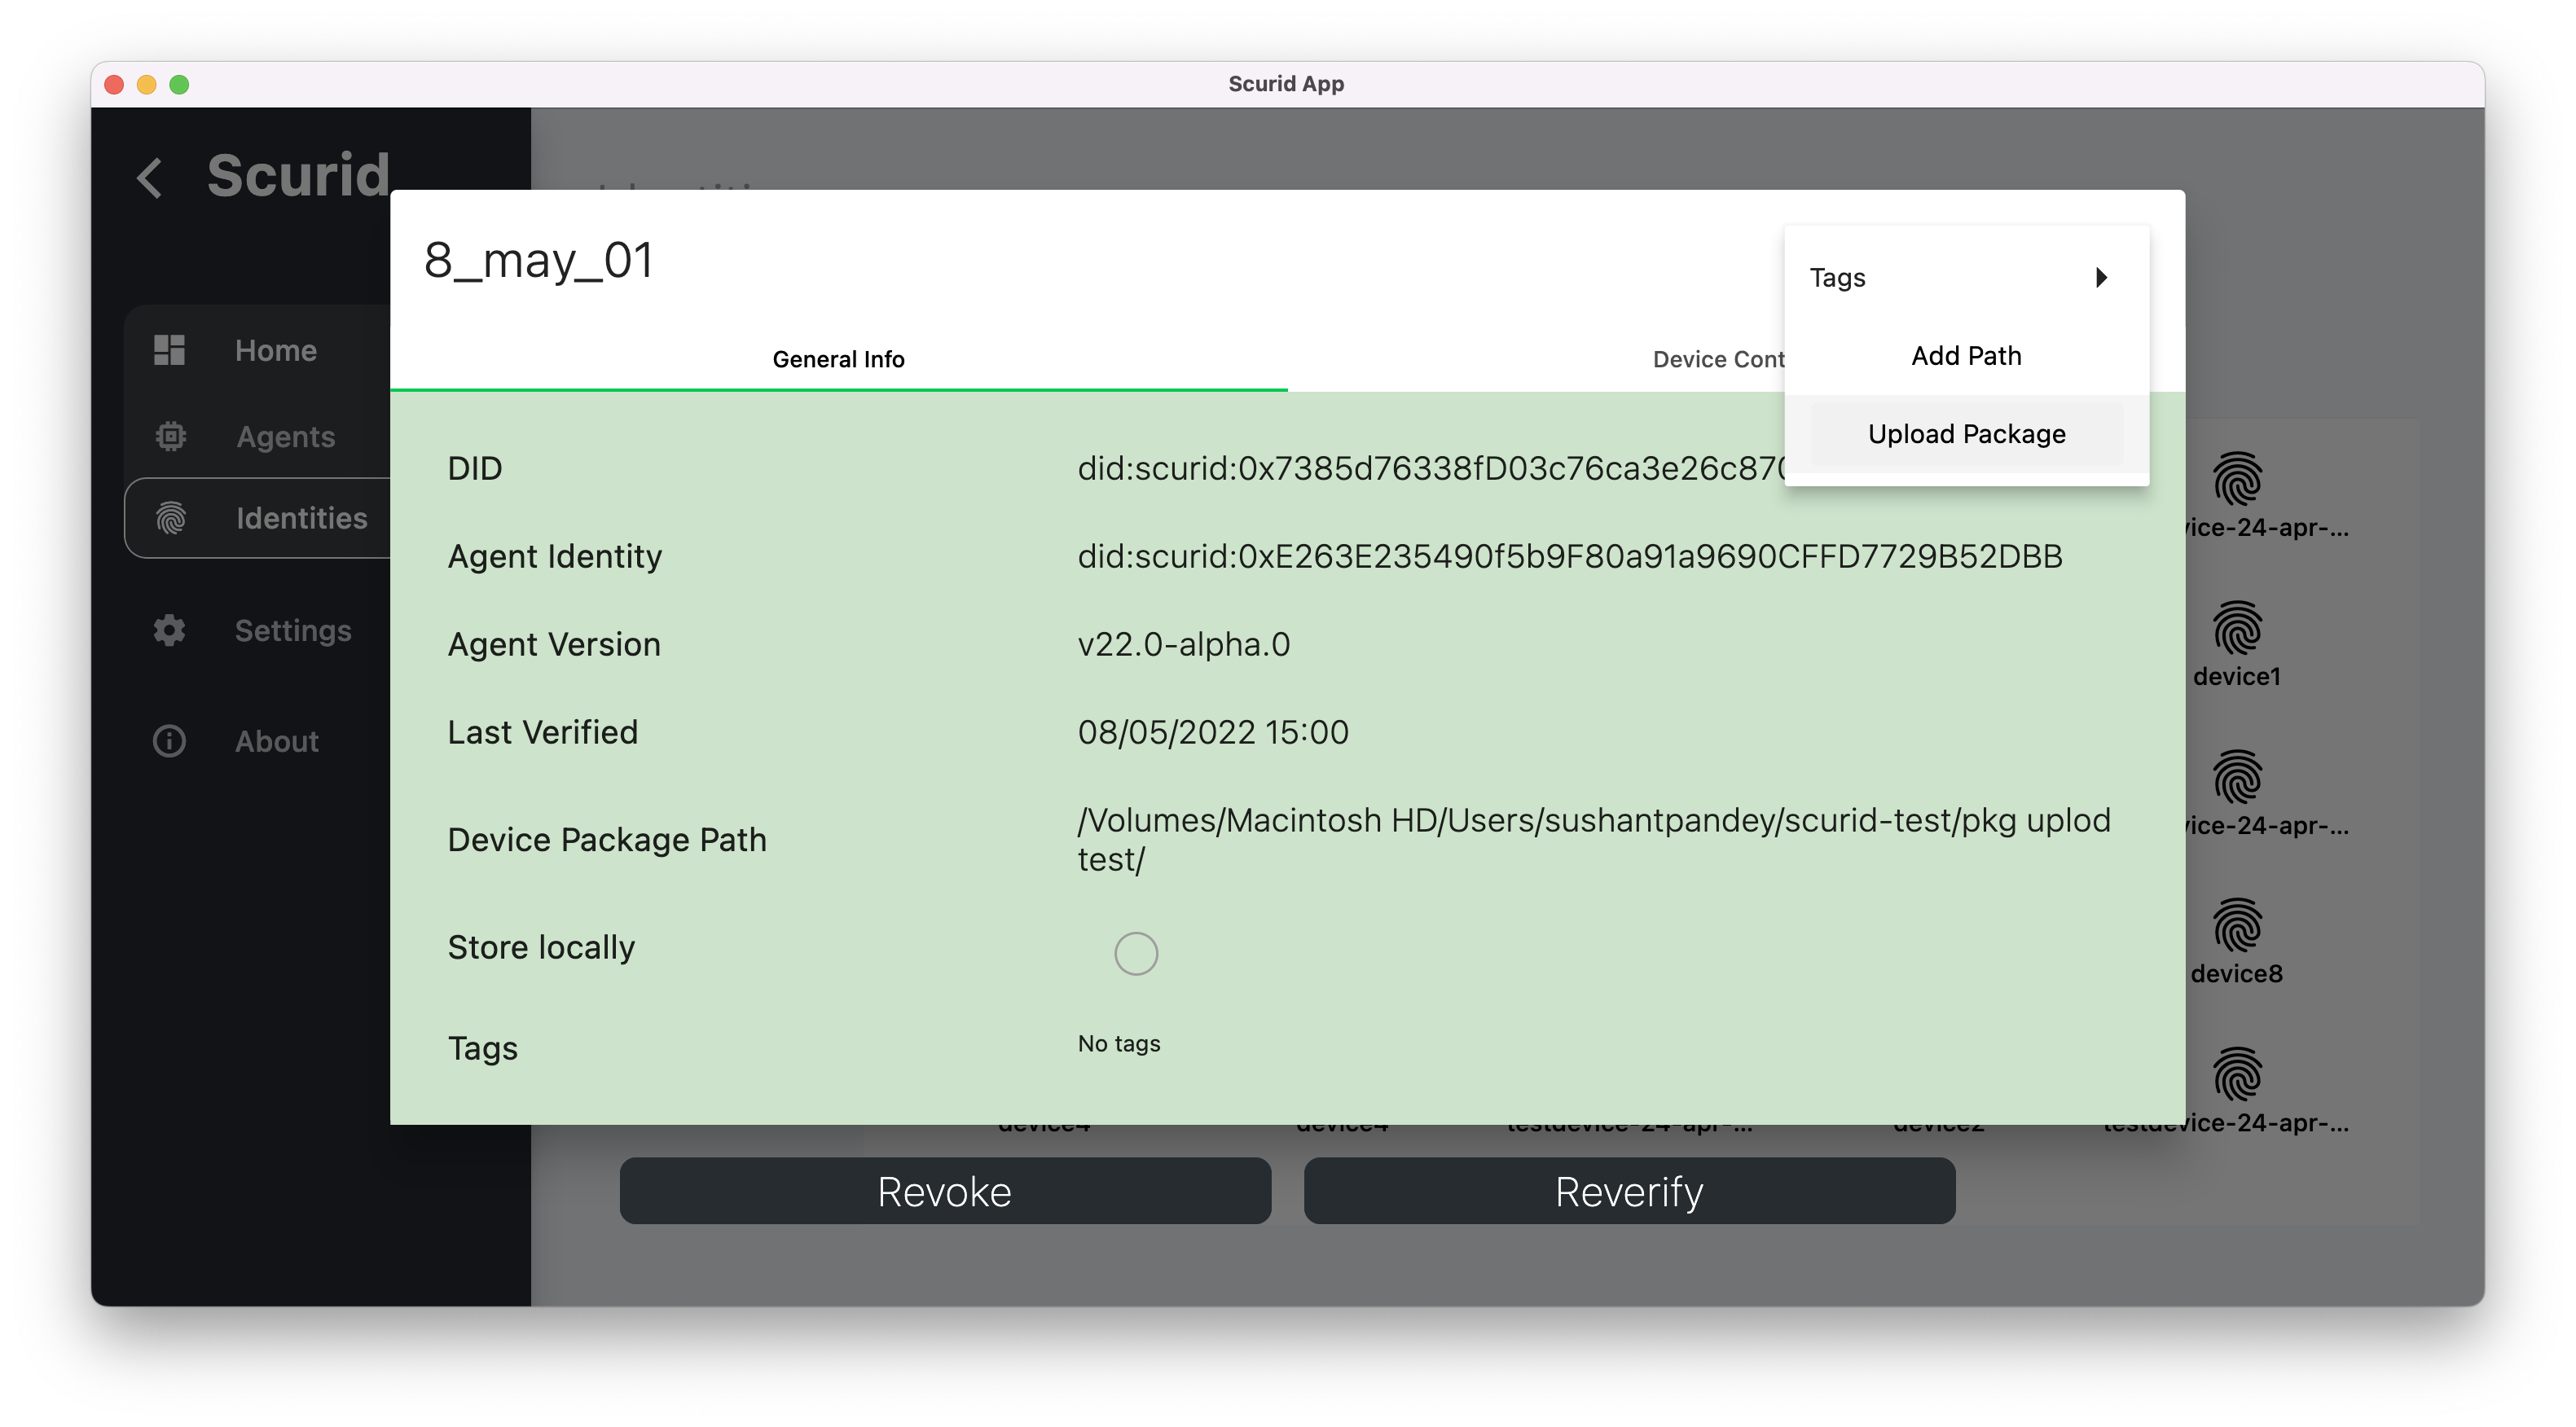Click the Scurid App window title
Image resolution: width=2576 pixels, height=1427 pixels.
tap(1286, 84)
